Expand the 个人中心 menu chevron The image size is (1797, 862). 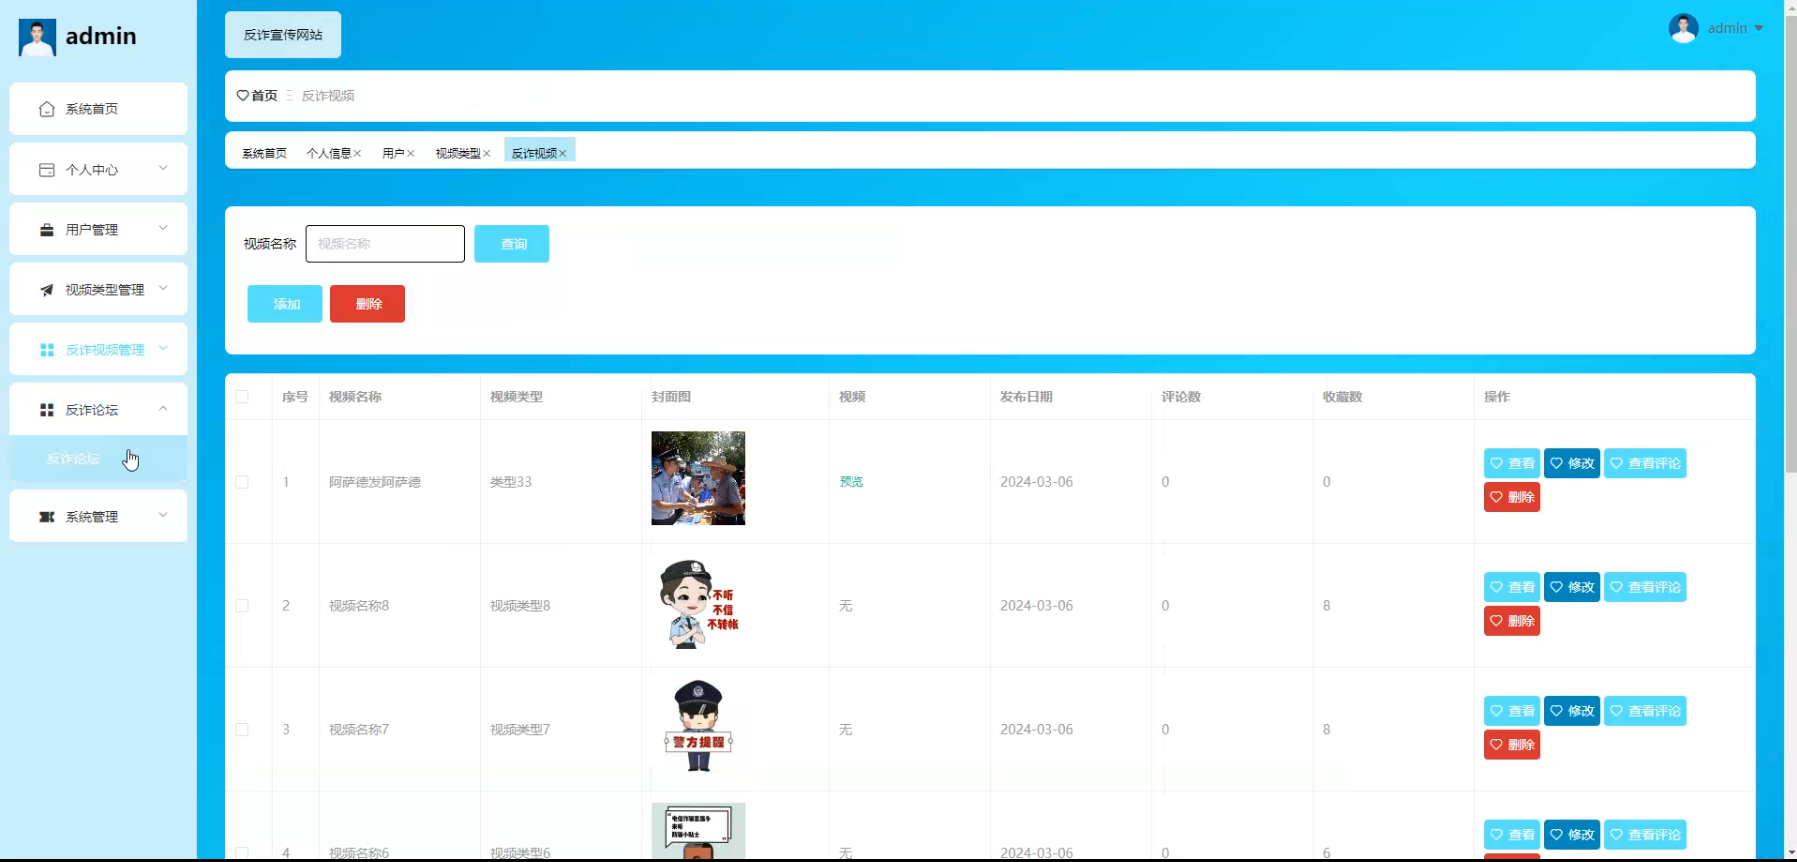click(163, 168)
